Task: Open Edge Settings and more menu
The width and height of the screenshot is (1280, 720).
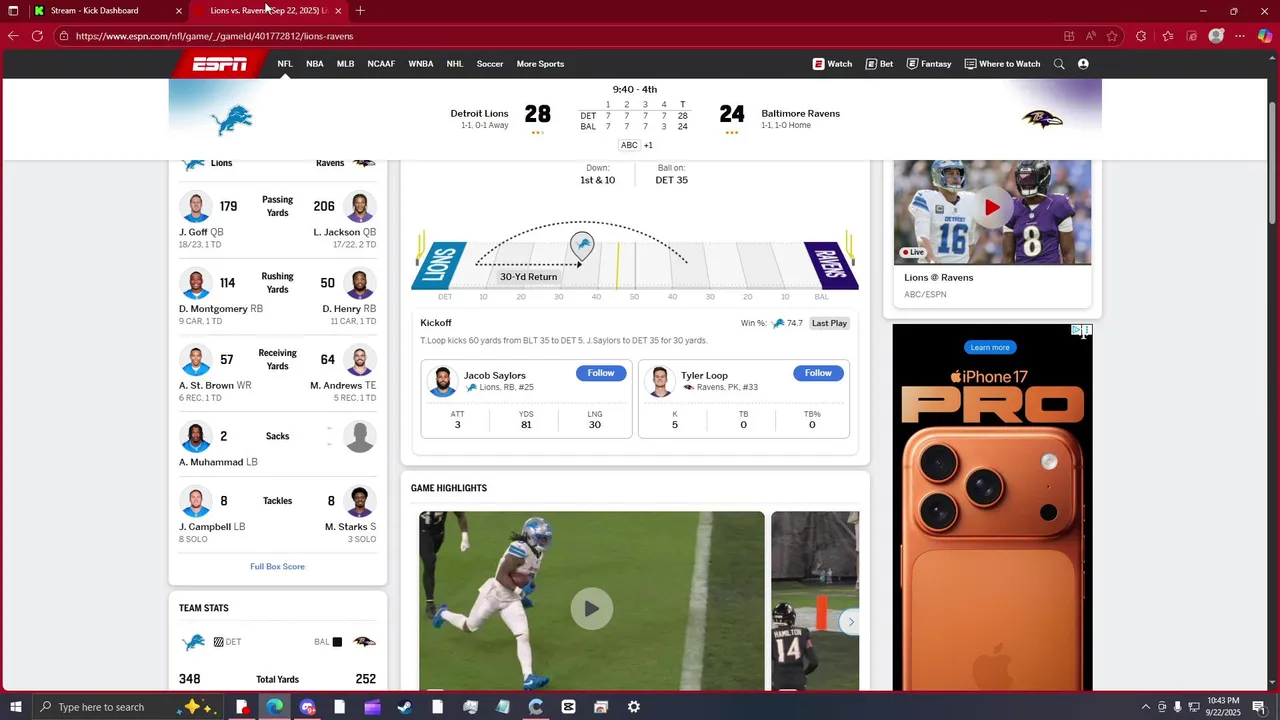Action: (1240, 36)
